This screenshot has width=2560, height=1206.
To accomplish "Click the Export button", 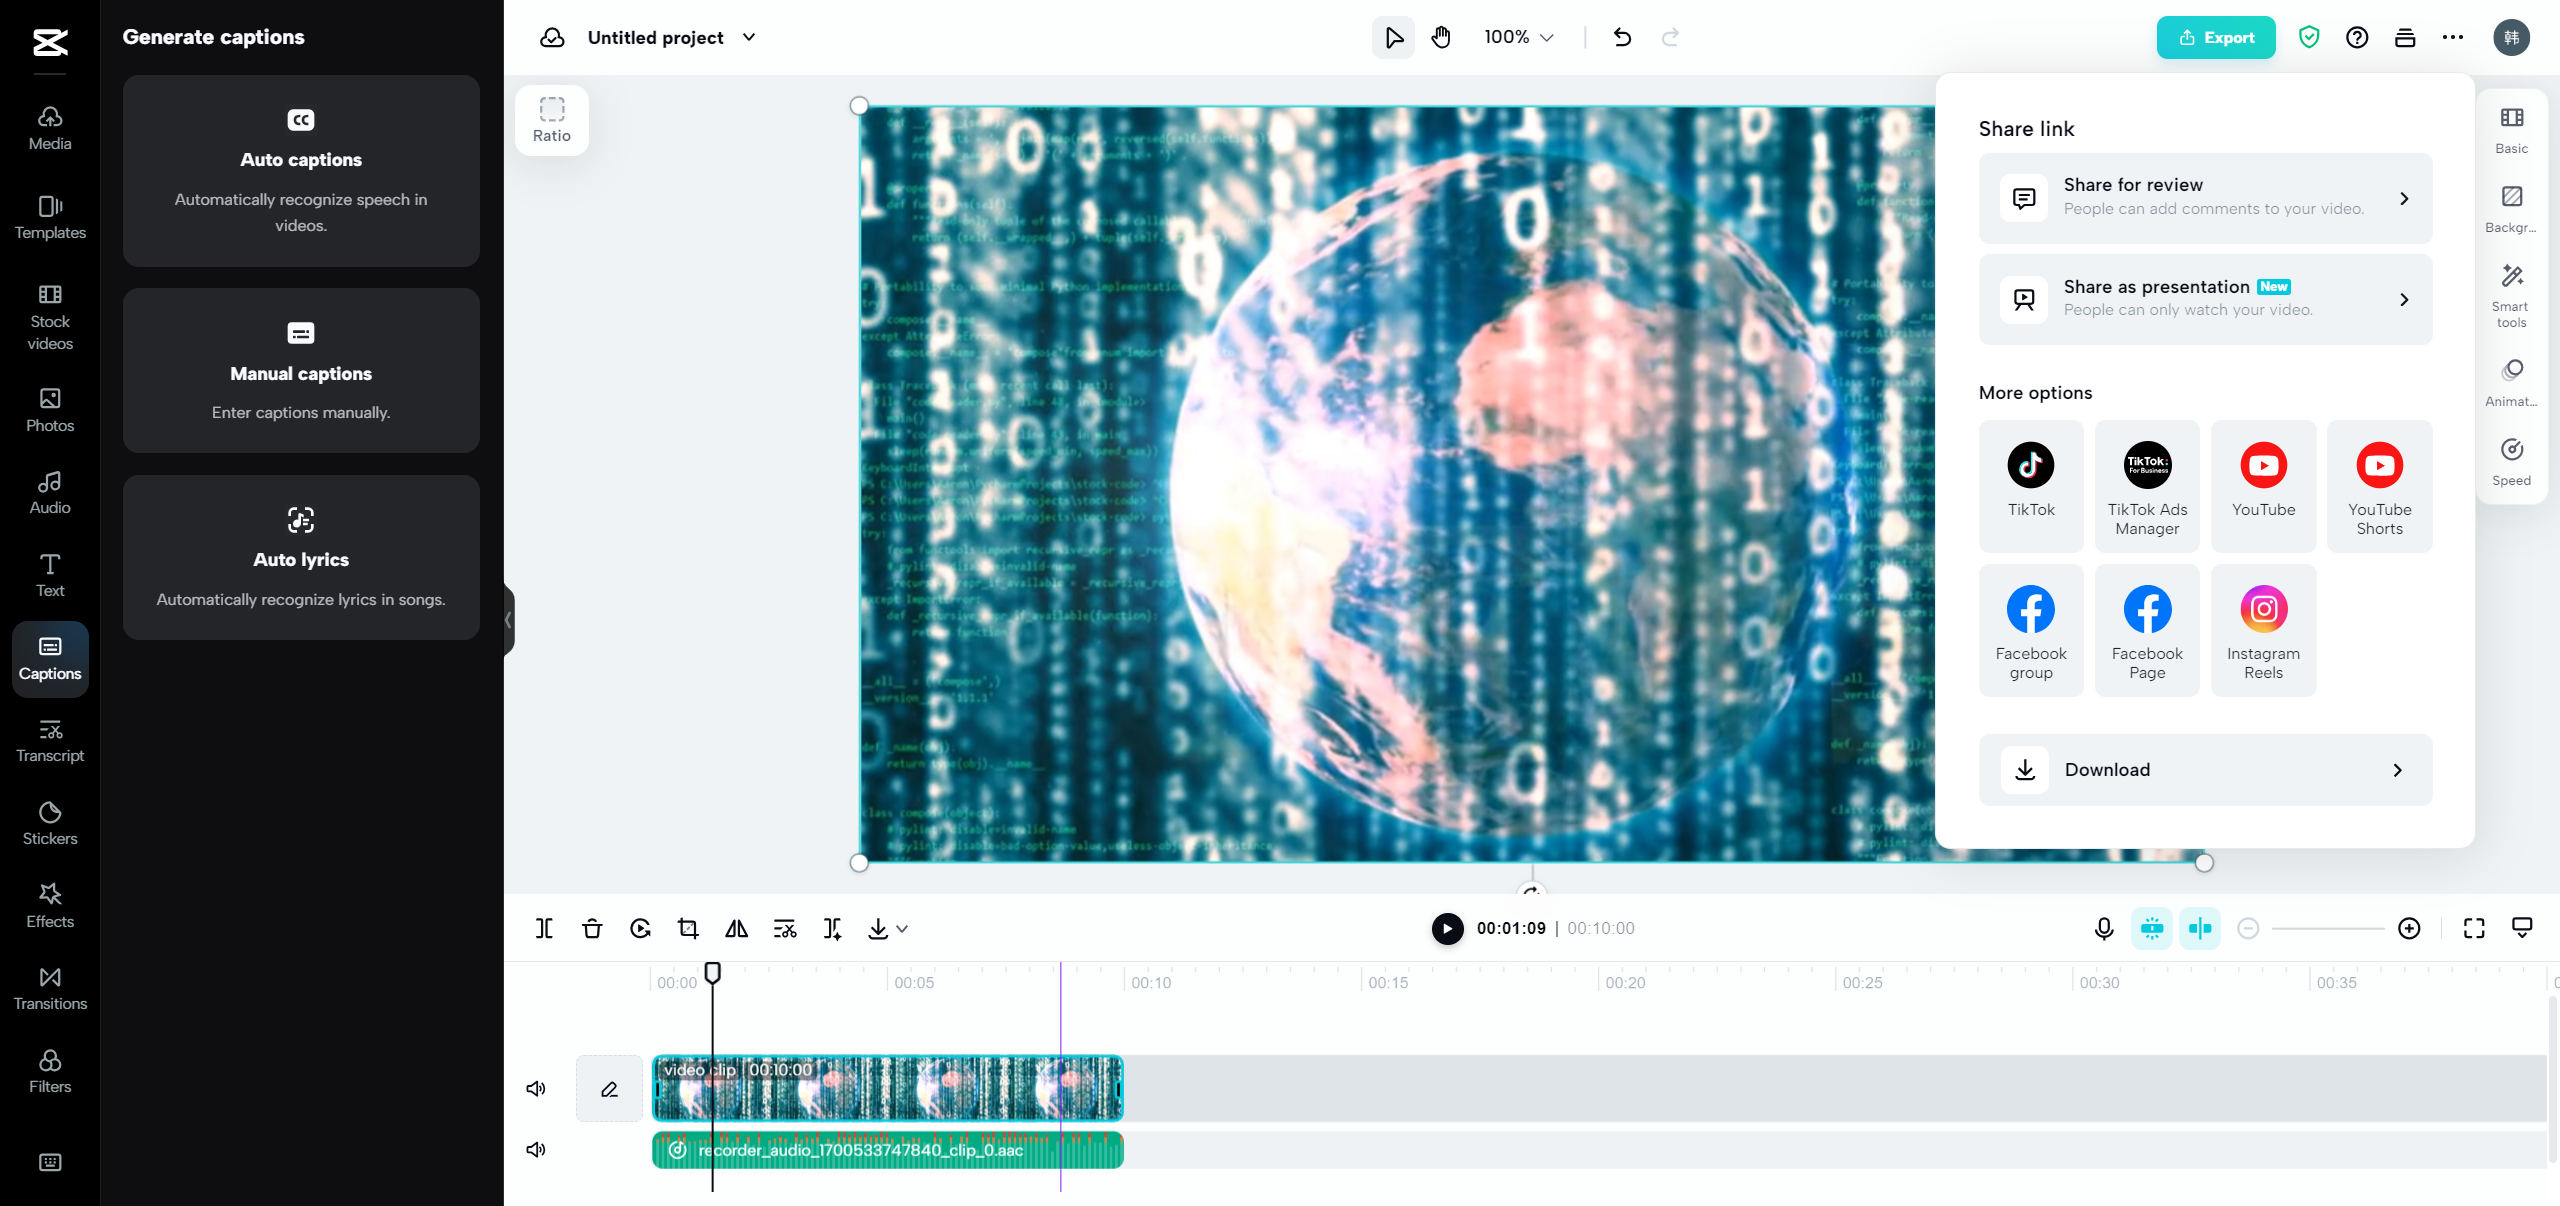I will [2216, 37].
